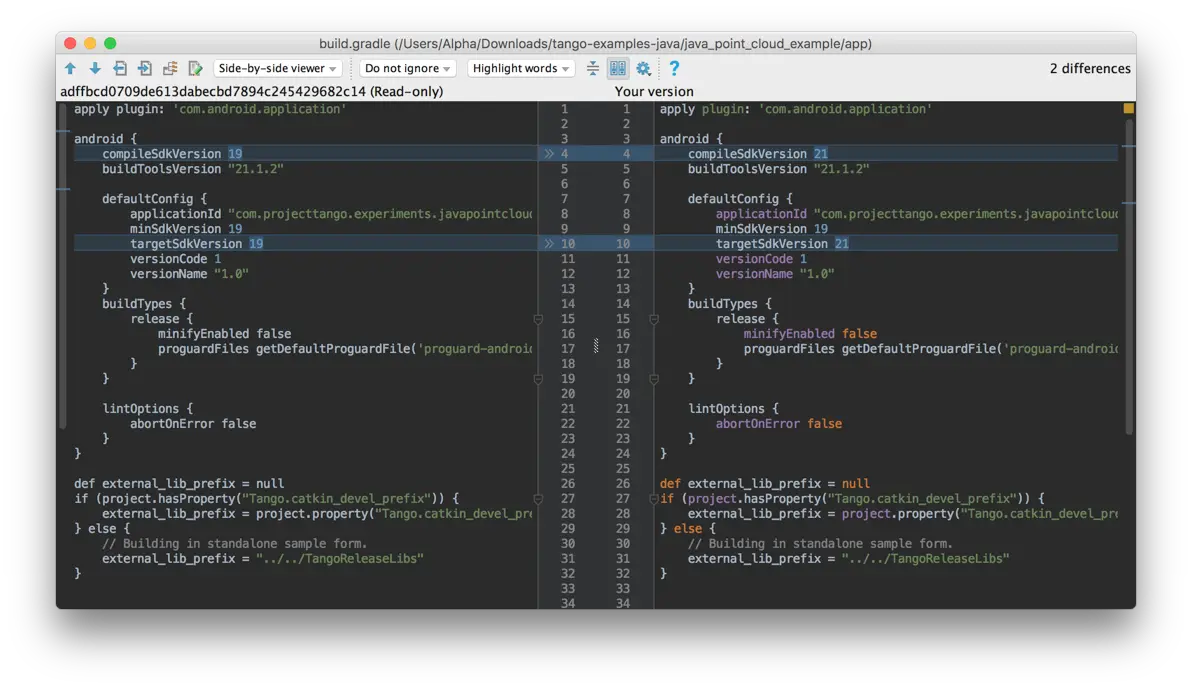Click the '2 differences' counter label
This screenshot has height=689, width=1192.
(x=1090, y=68)
